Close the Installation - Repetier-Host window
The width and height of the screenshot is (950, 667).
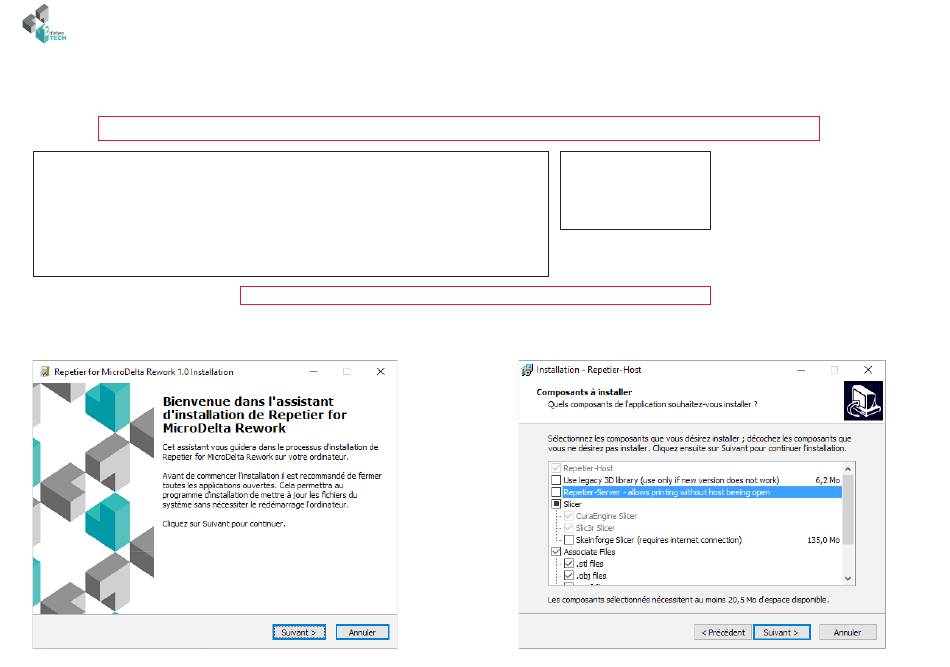[x=868, y=370]
